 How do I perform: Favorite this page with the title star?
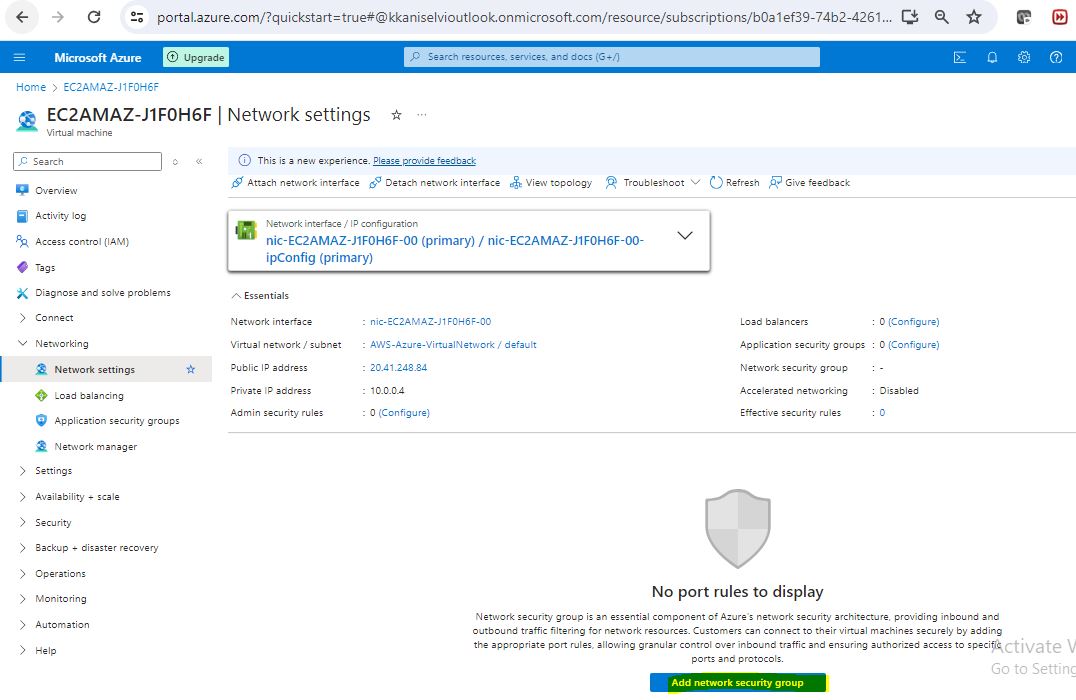click(396, 115)
